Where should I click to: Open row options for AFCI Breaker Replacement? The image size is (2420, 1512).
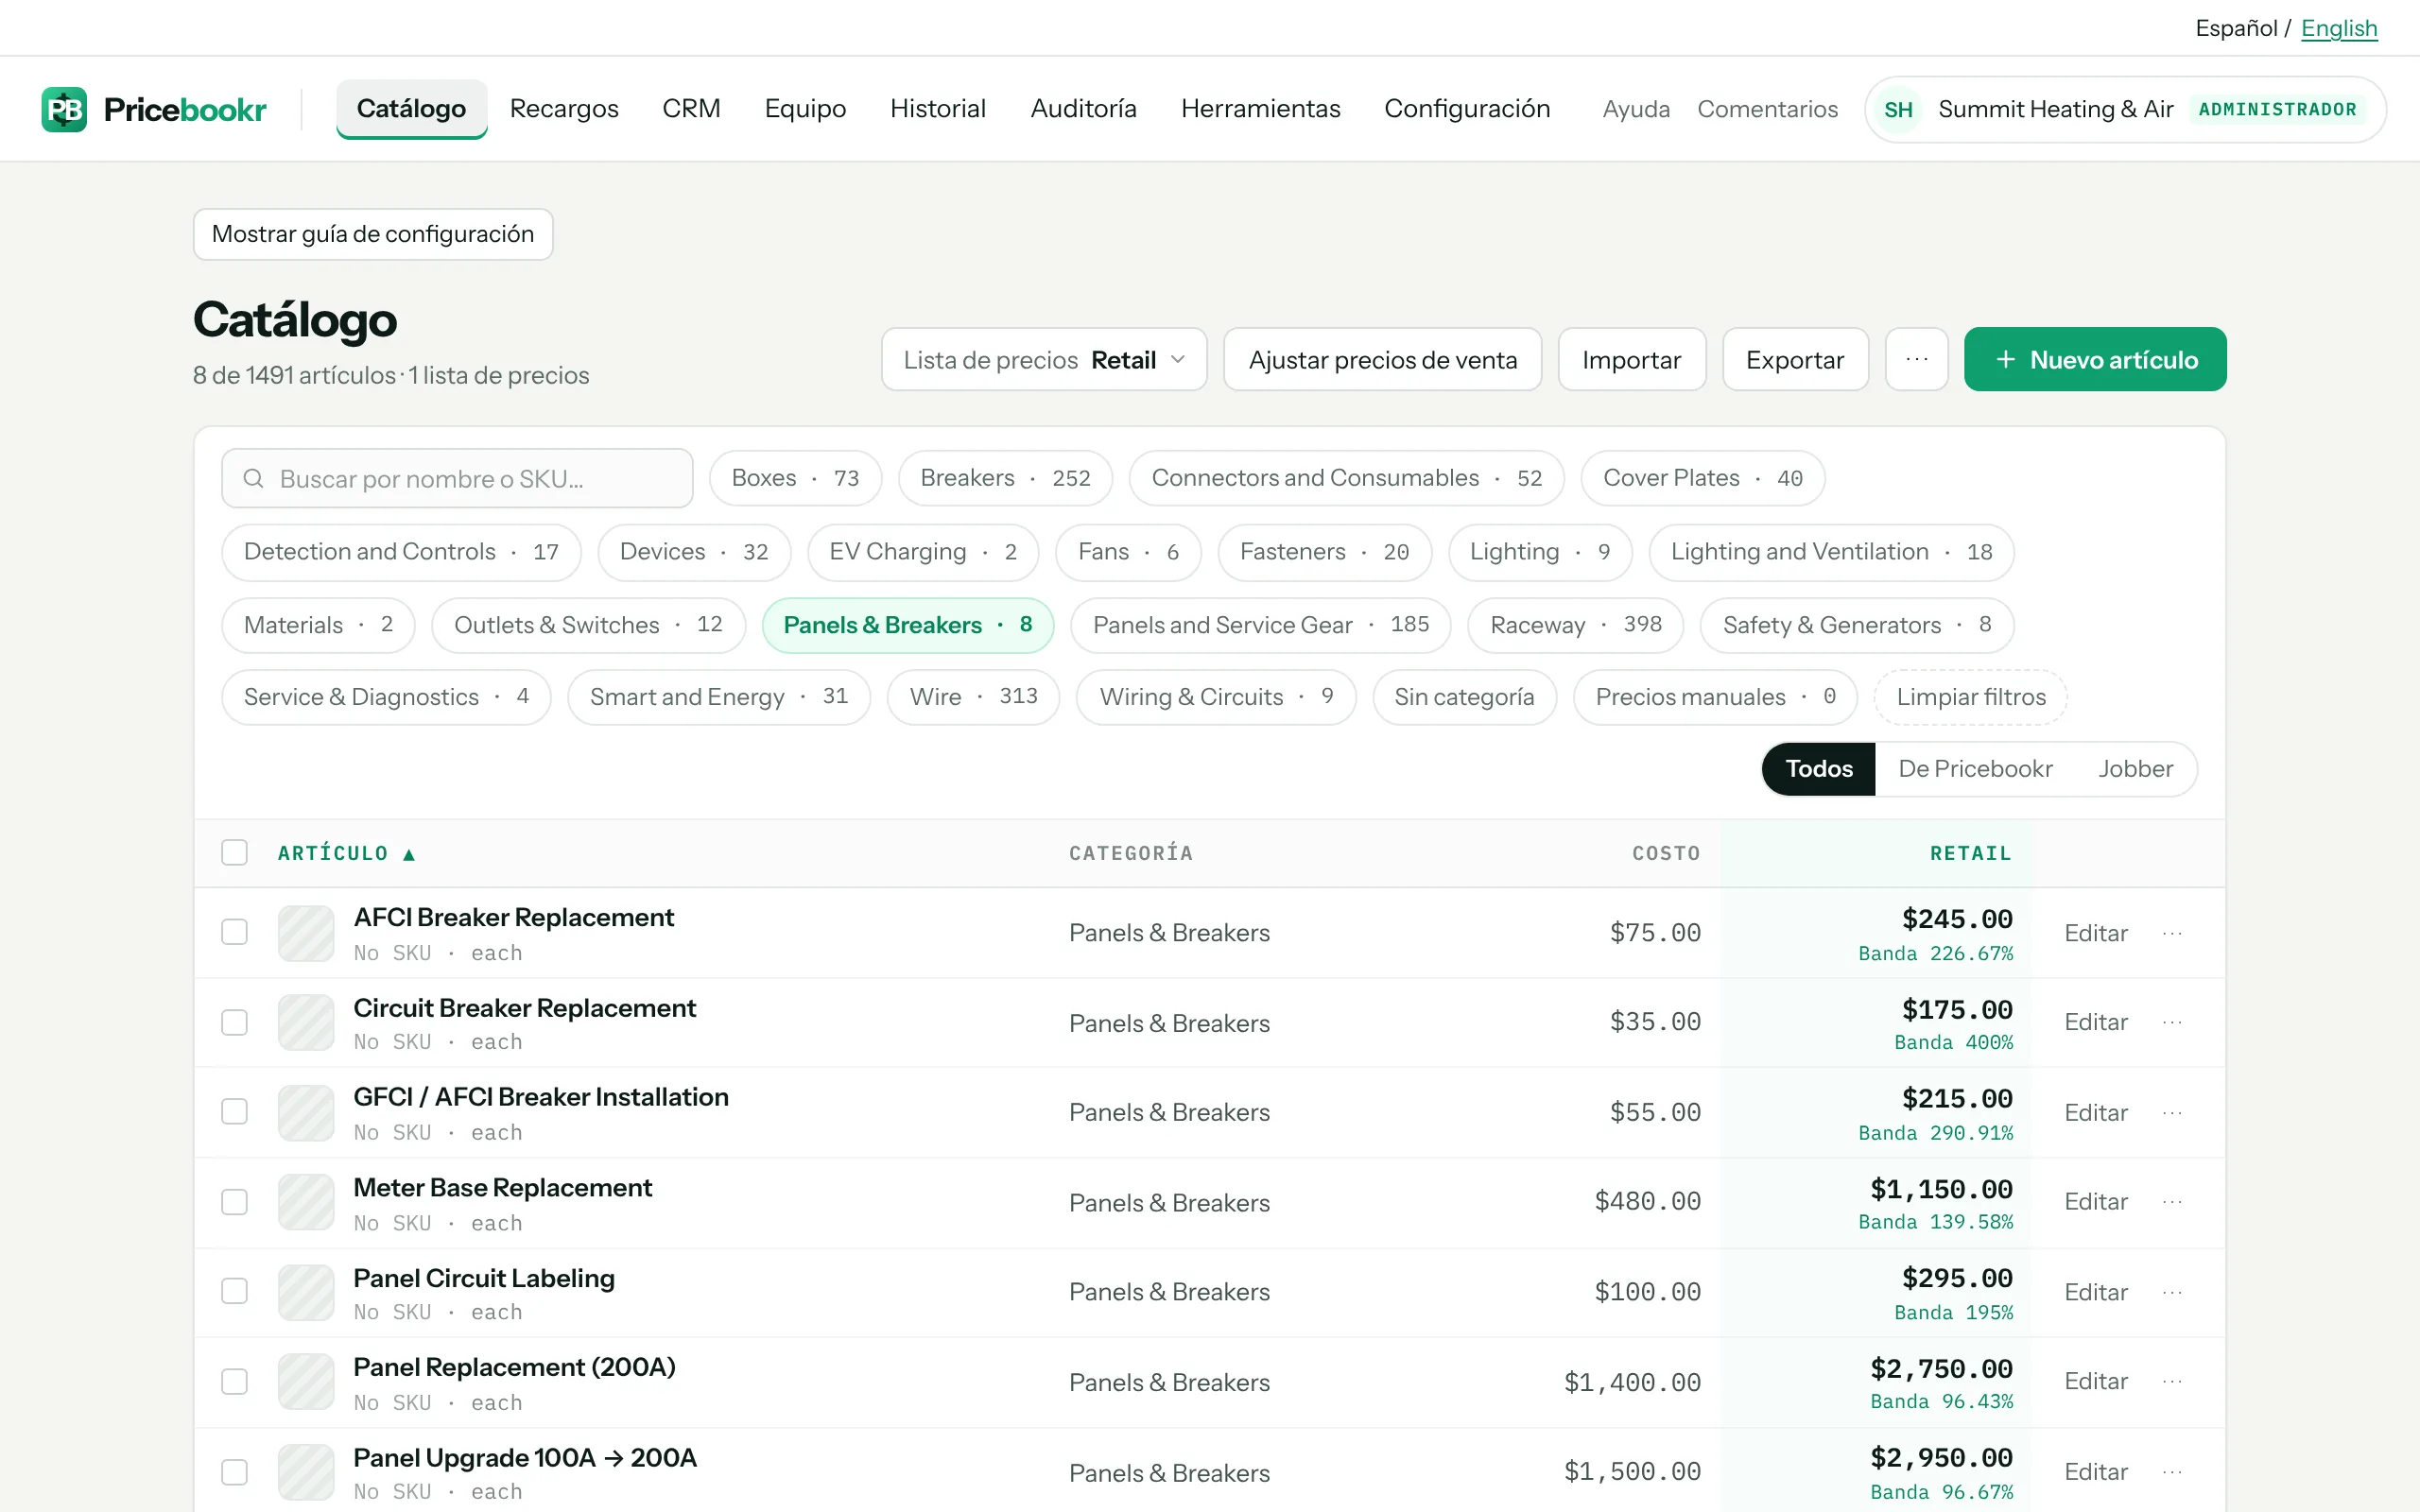(x=2172, y=933)
